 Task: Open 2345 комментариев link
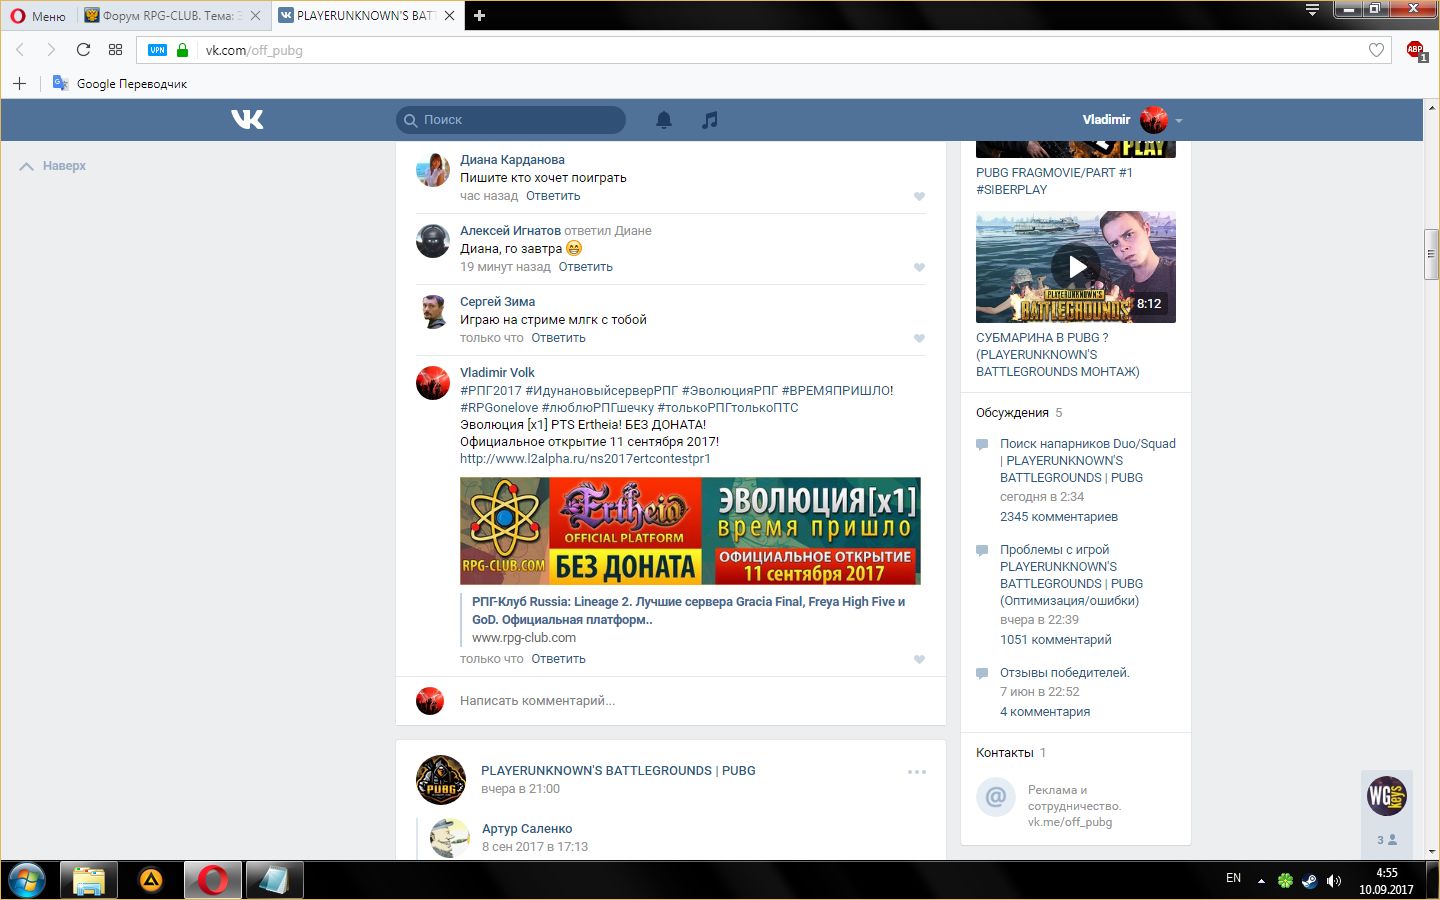(1059, 517)
